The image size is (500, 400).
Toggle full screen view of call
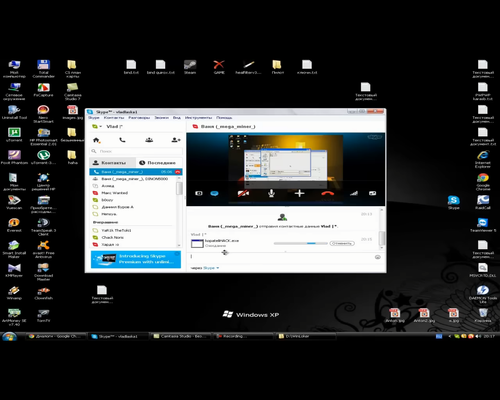(373, 193)
